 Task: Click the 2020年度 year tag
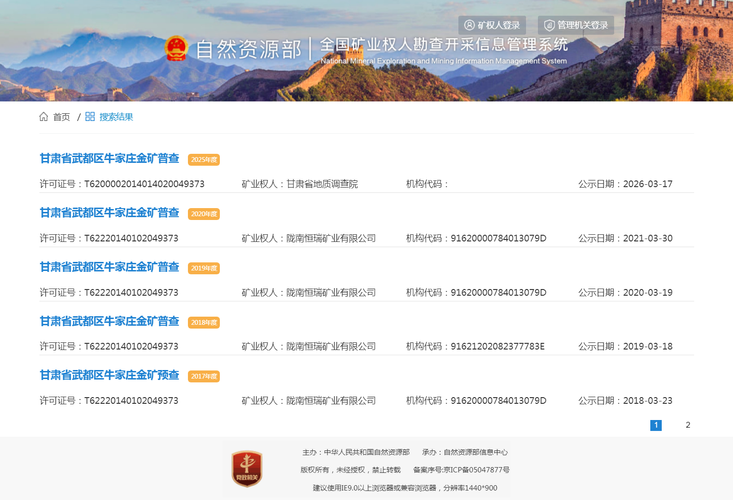pos(204,214)
